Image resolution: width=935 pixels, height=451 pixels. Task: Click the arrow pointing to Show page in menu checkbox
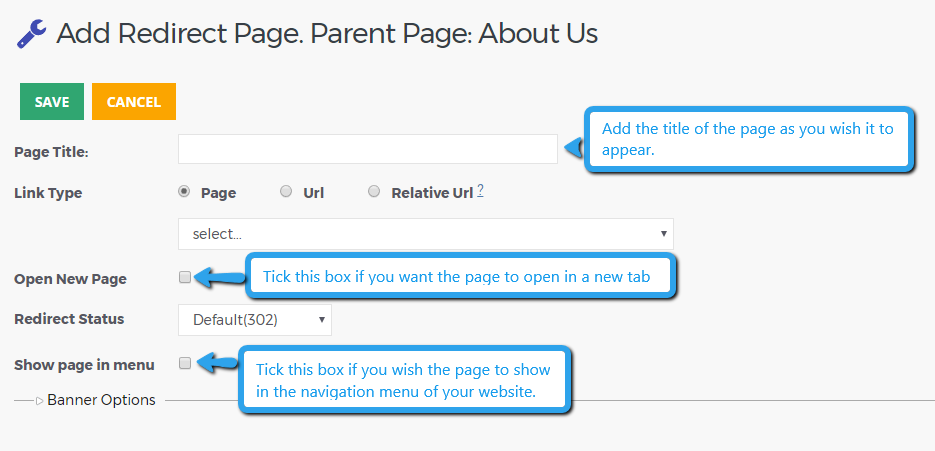point(216,363)
